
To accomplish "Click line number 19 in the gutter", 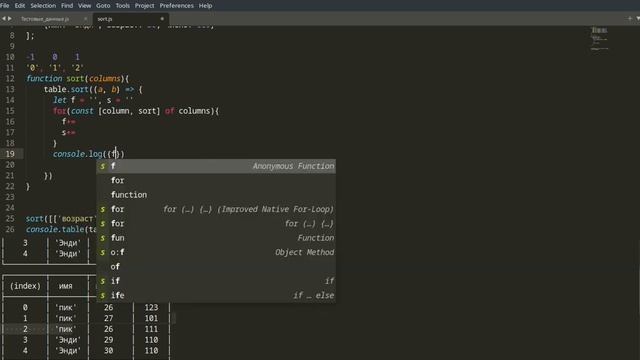I will pyautogui.click(x=10, y=154).
